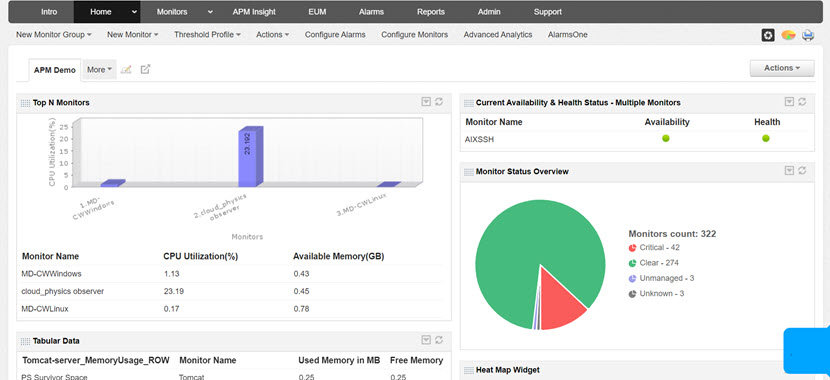Click the Available Memory(GB) column header
The width and height of the screenshot is (830, 380).
(x=339, y=256)
